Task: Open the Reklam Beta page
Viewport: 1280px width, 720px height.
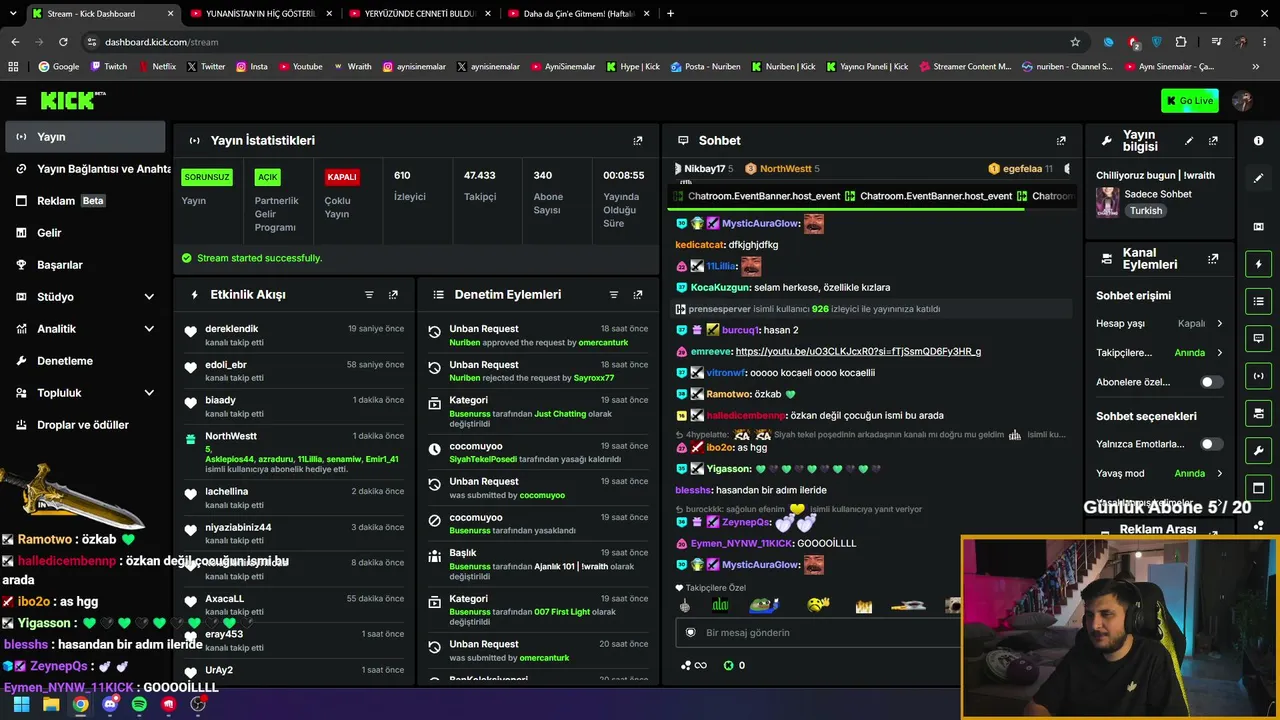Action: tap(85, 201)
